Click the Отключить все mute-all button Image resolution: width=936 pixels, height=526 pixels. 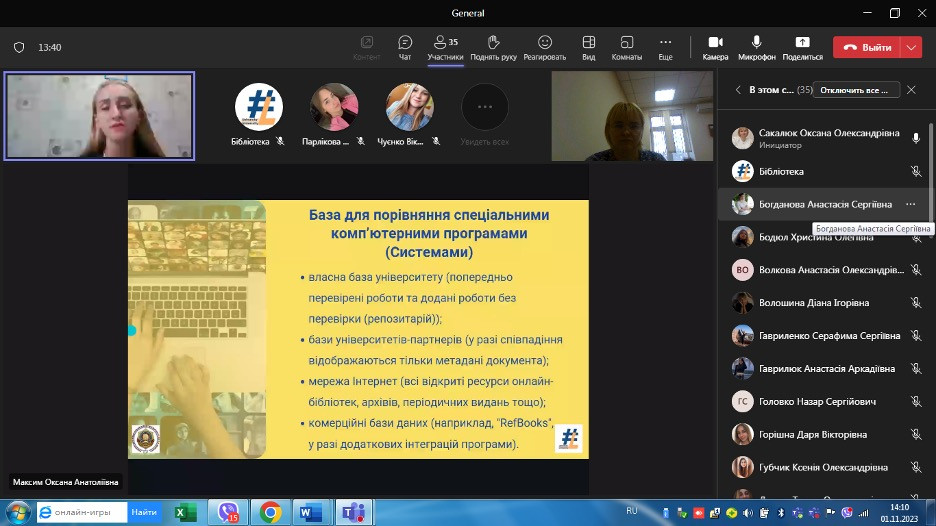coord(856,90)
